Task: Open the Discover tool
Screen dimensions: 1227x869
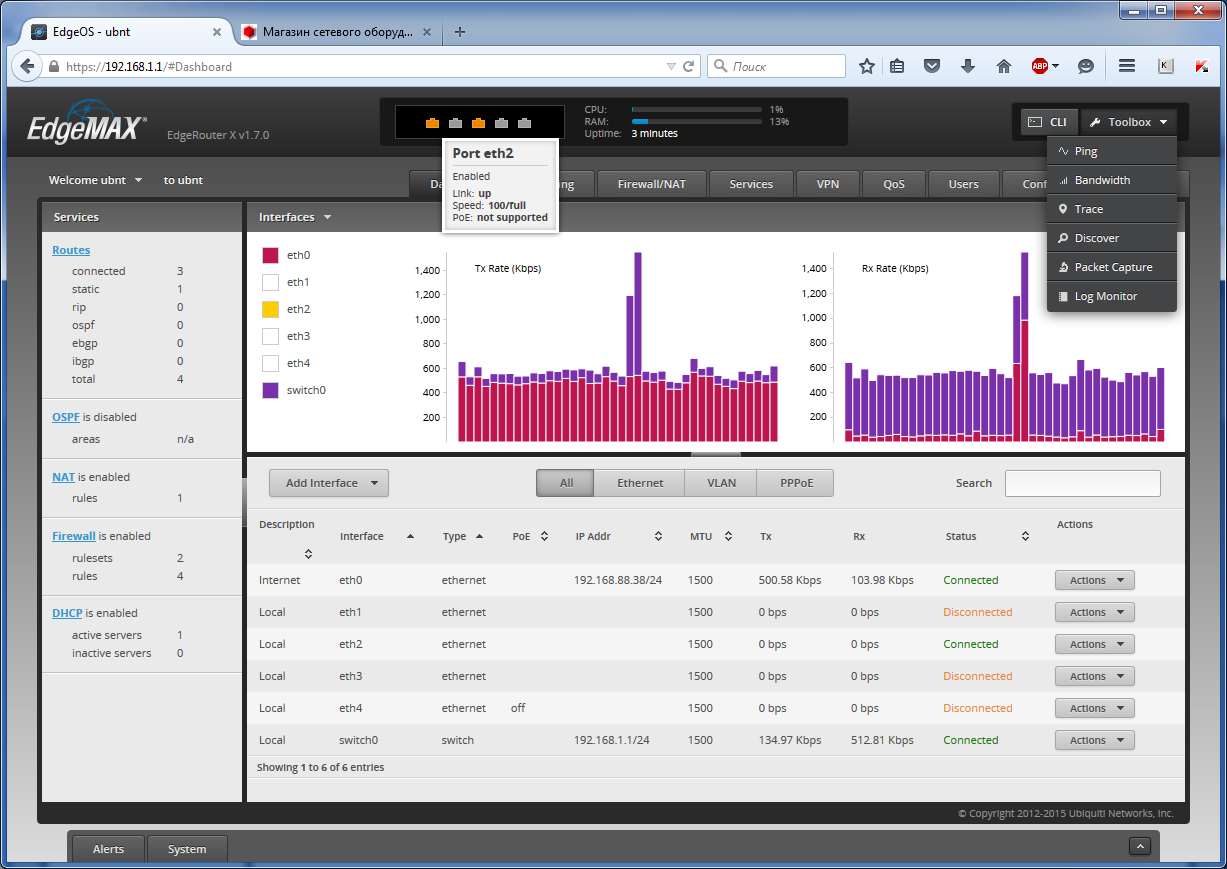Action: click(1098, 238)
